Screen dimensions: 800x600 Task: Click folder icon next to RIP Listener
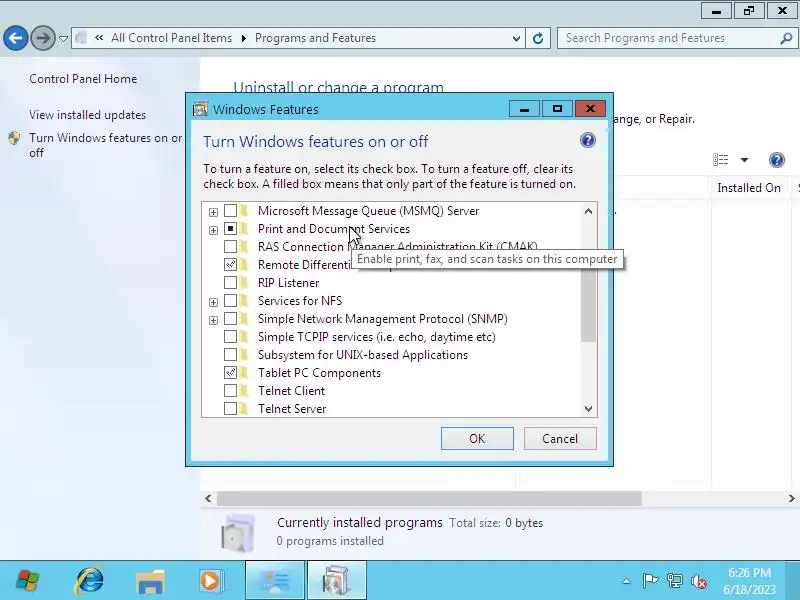244,283
